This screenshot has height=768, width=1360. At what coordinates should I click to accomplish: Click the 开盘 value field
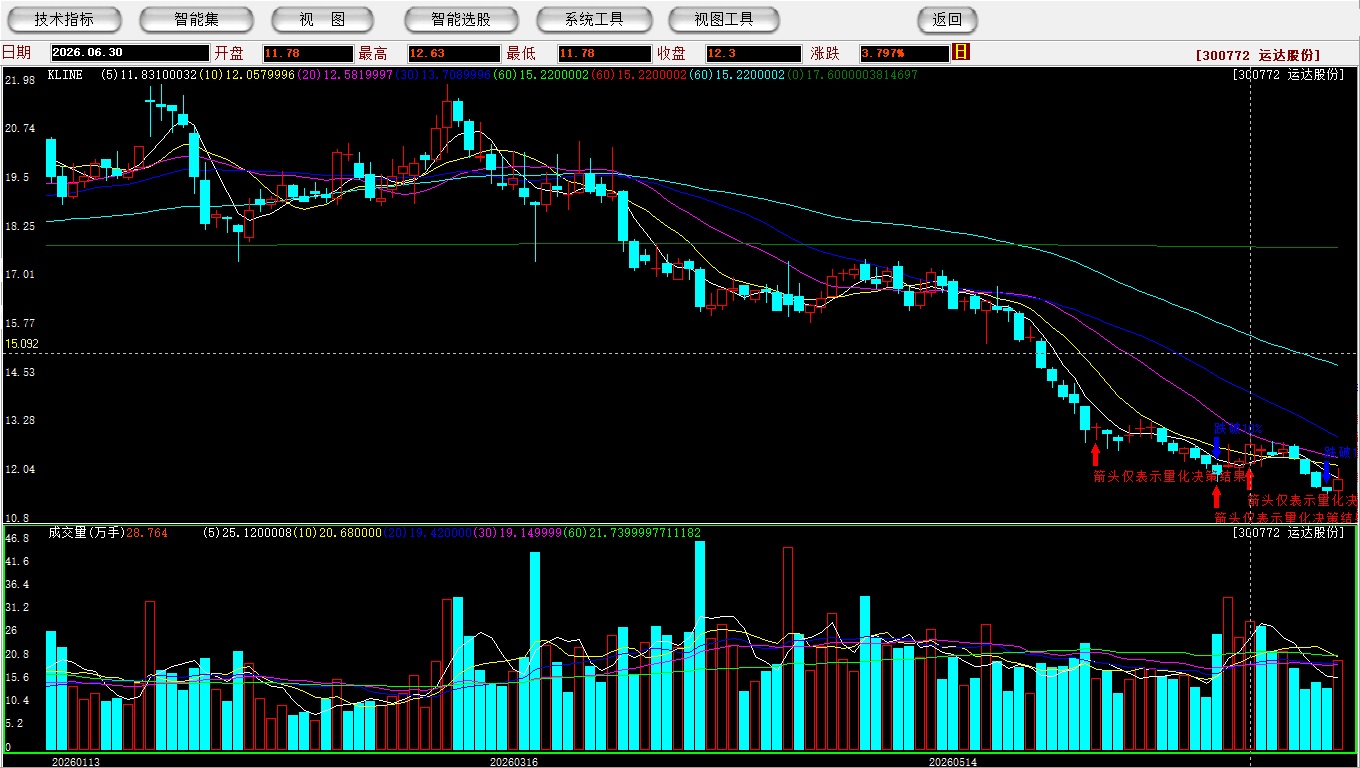pos(308,54)
